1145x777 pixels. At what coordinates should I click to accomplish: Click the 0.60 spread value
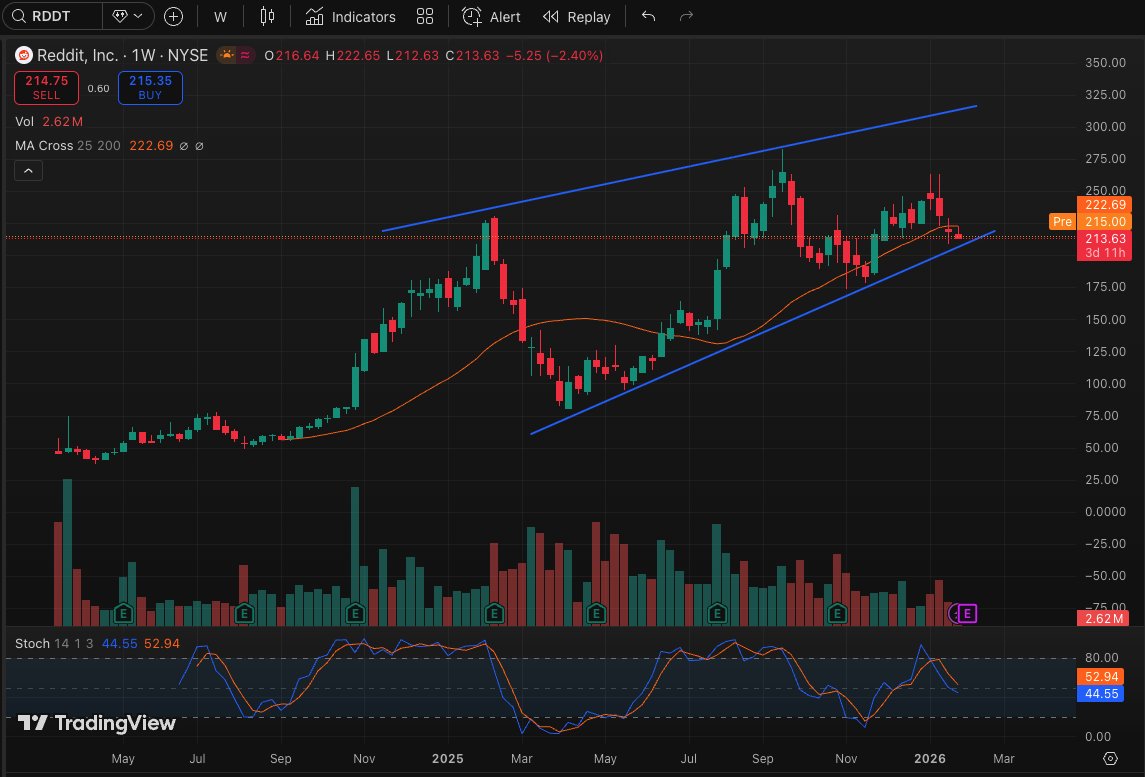coord(99,88)
